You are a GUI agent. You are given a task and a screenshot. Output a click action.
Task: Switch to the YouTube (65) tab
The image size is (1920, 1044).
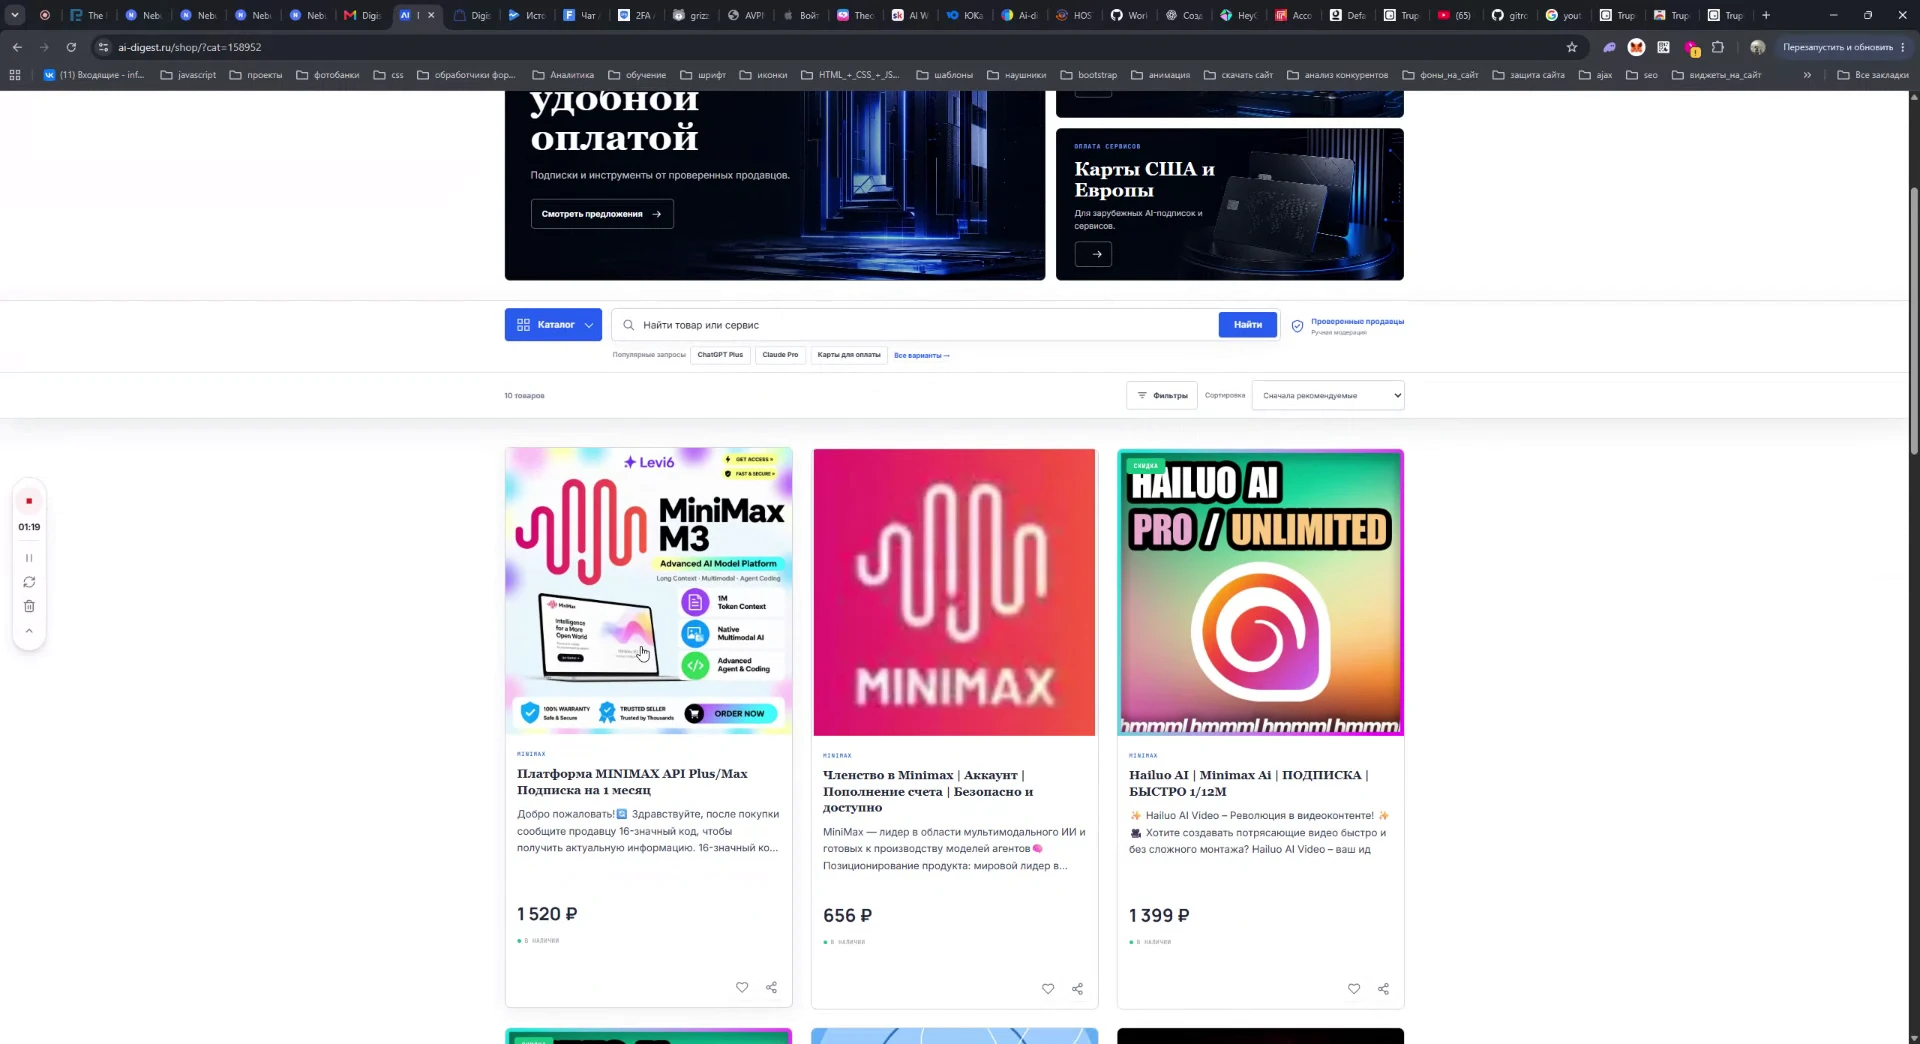1455,15
